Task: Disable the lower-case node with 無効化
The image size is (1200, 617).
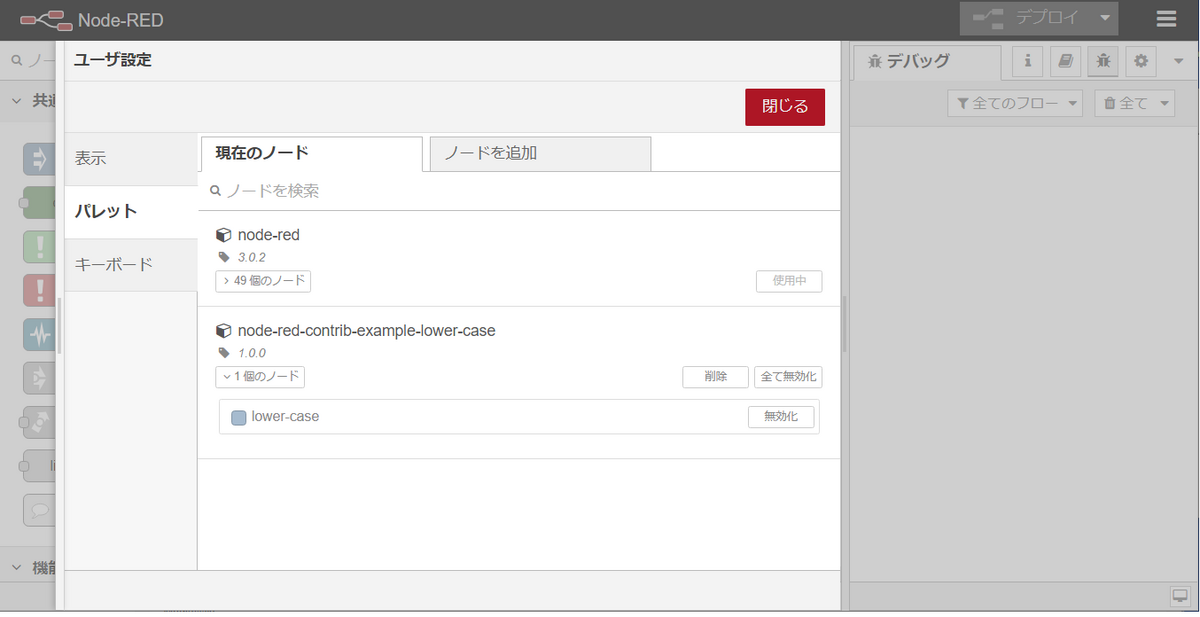Action: tap(781, 417)
